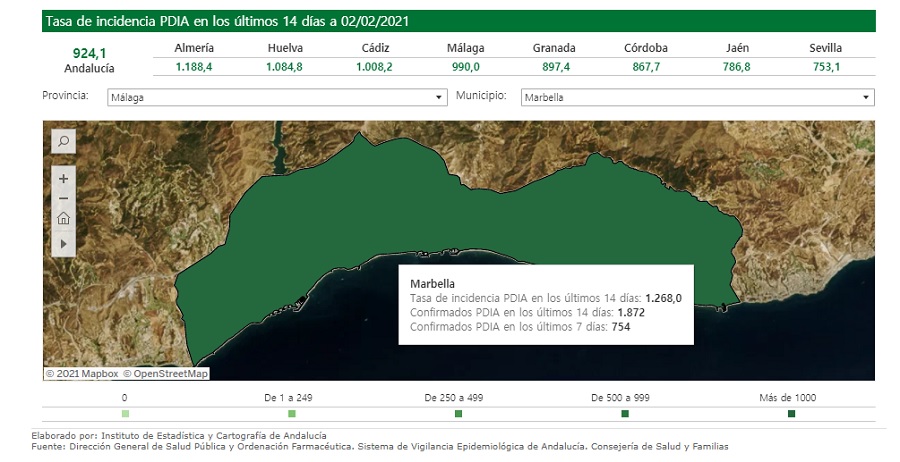900x462 pixels.
Task: Open the Mapbox attribution link
Action: click(x=82, y=374)
